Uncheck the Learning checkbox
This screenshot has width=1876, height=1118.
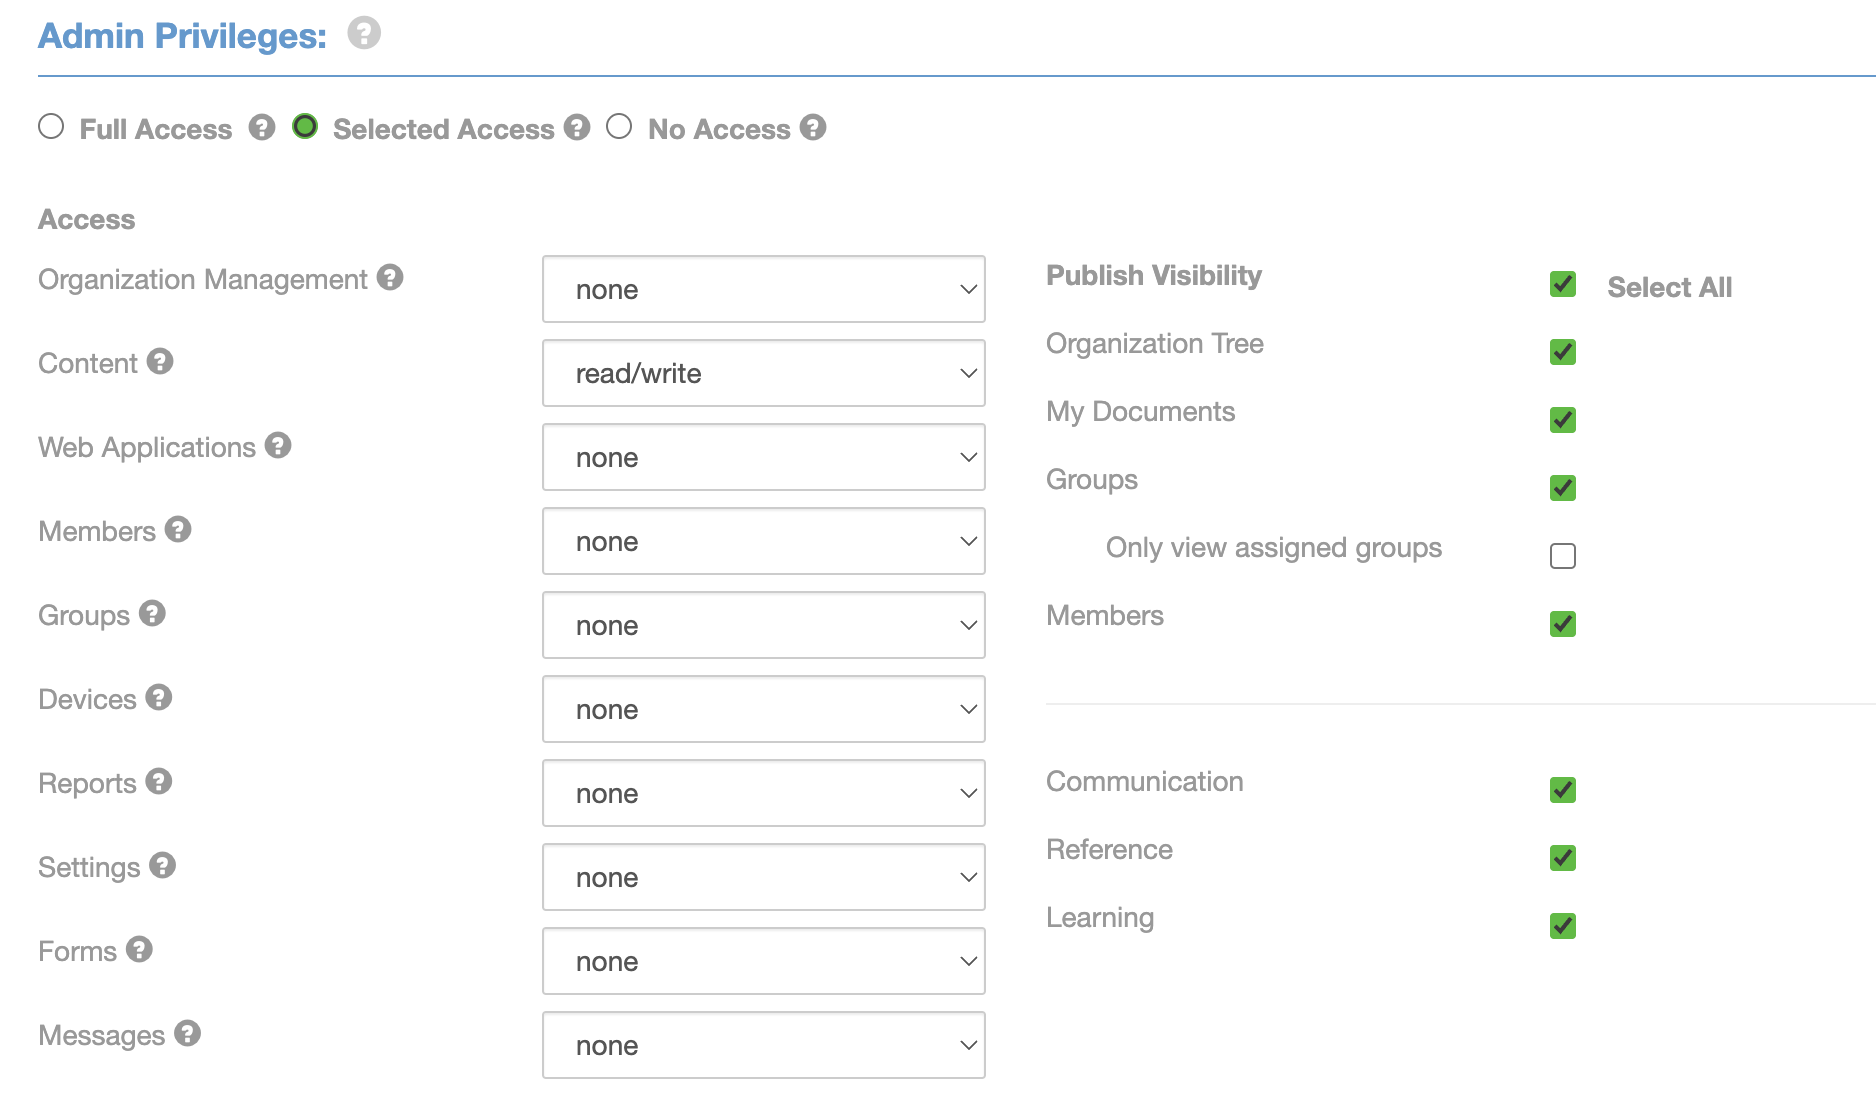tap(1563, 926)
